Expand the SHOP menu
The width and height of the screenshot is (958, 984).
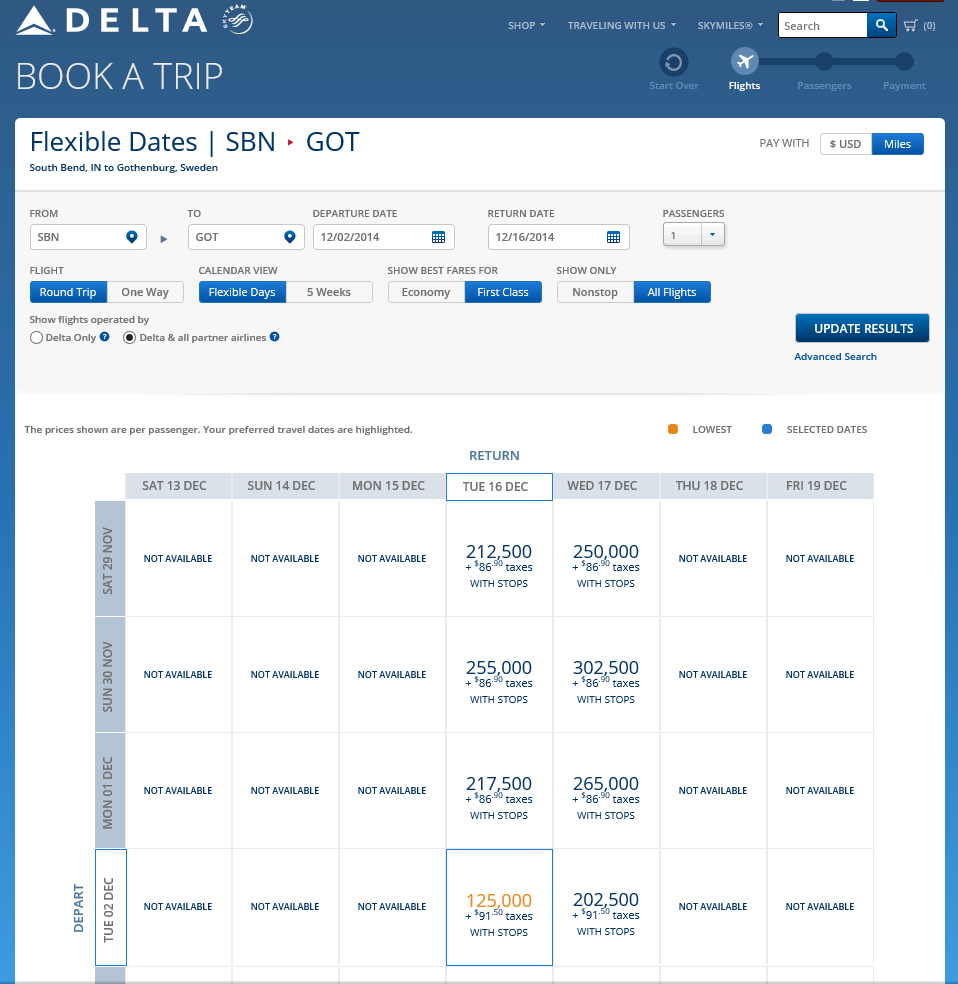526,26
